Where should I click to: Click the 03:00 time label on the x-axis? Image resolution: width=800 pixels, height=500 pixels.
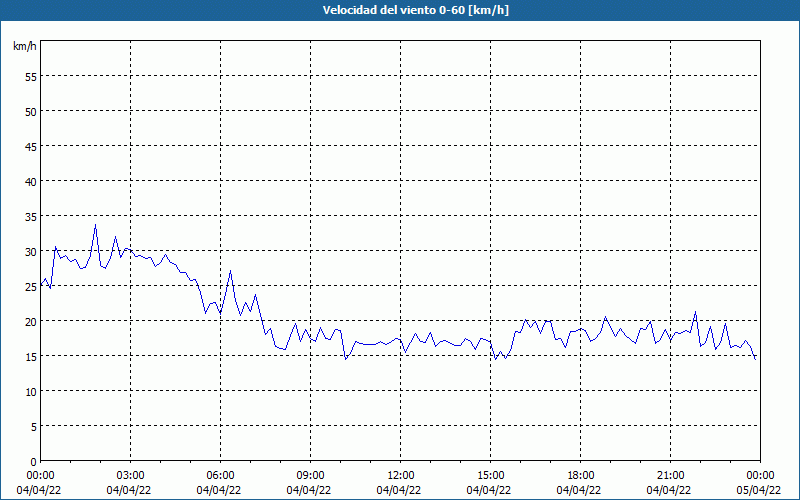pos(131,476)
